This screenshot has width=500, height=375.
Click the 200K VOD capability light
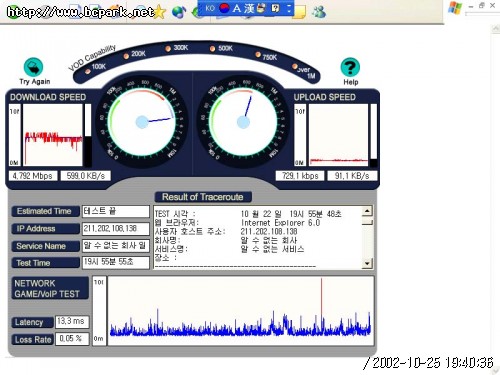pyautogui.click(x=126, y=56)
